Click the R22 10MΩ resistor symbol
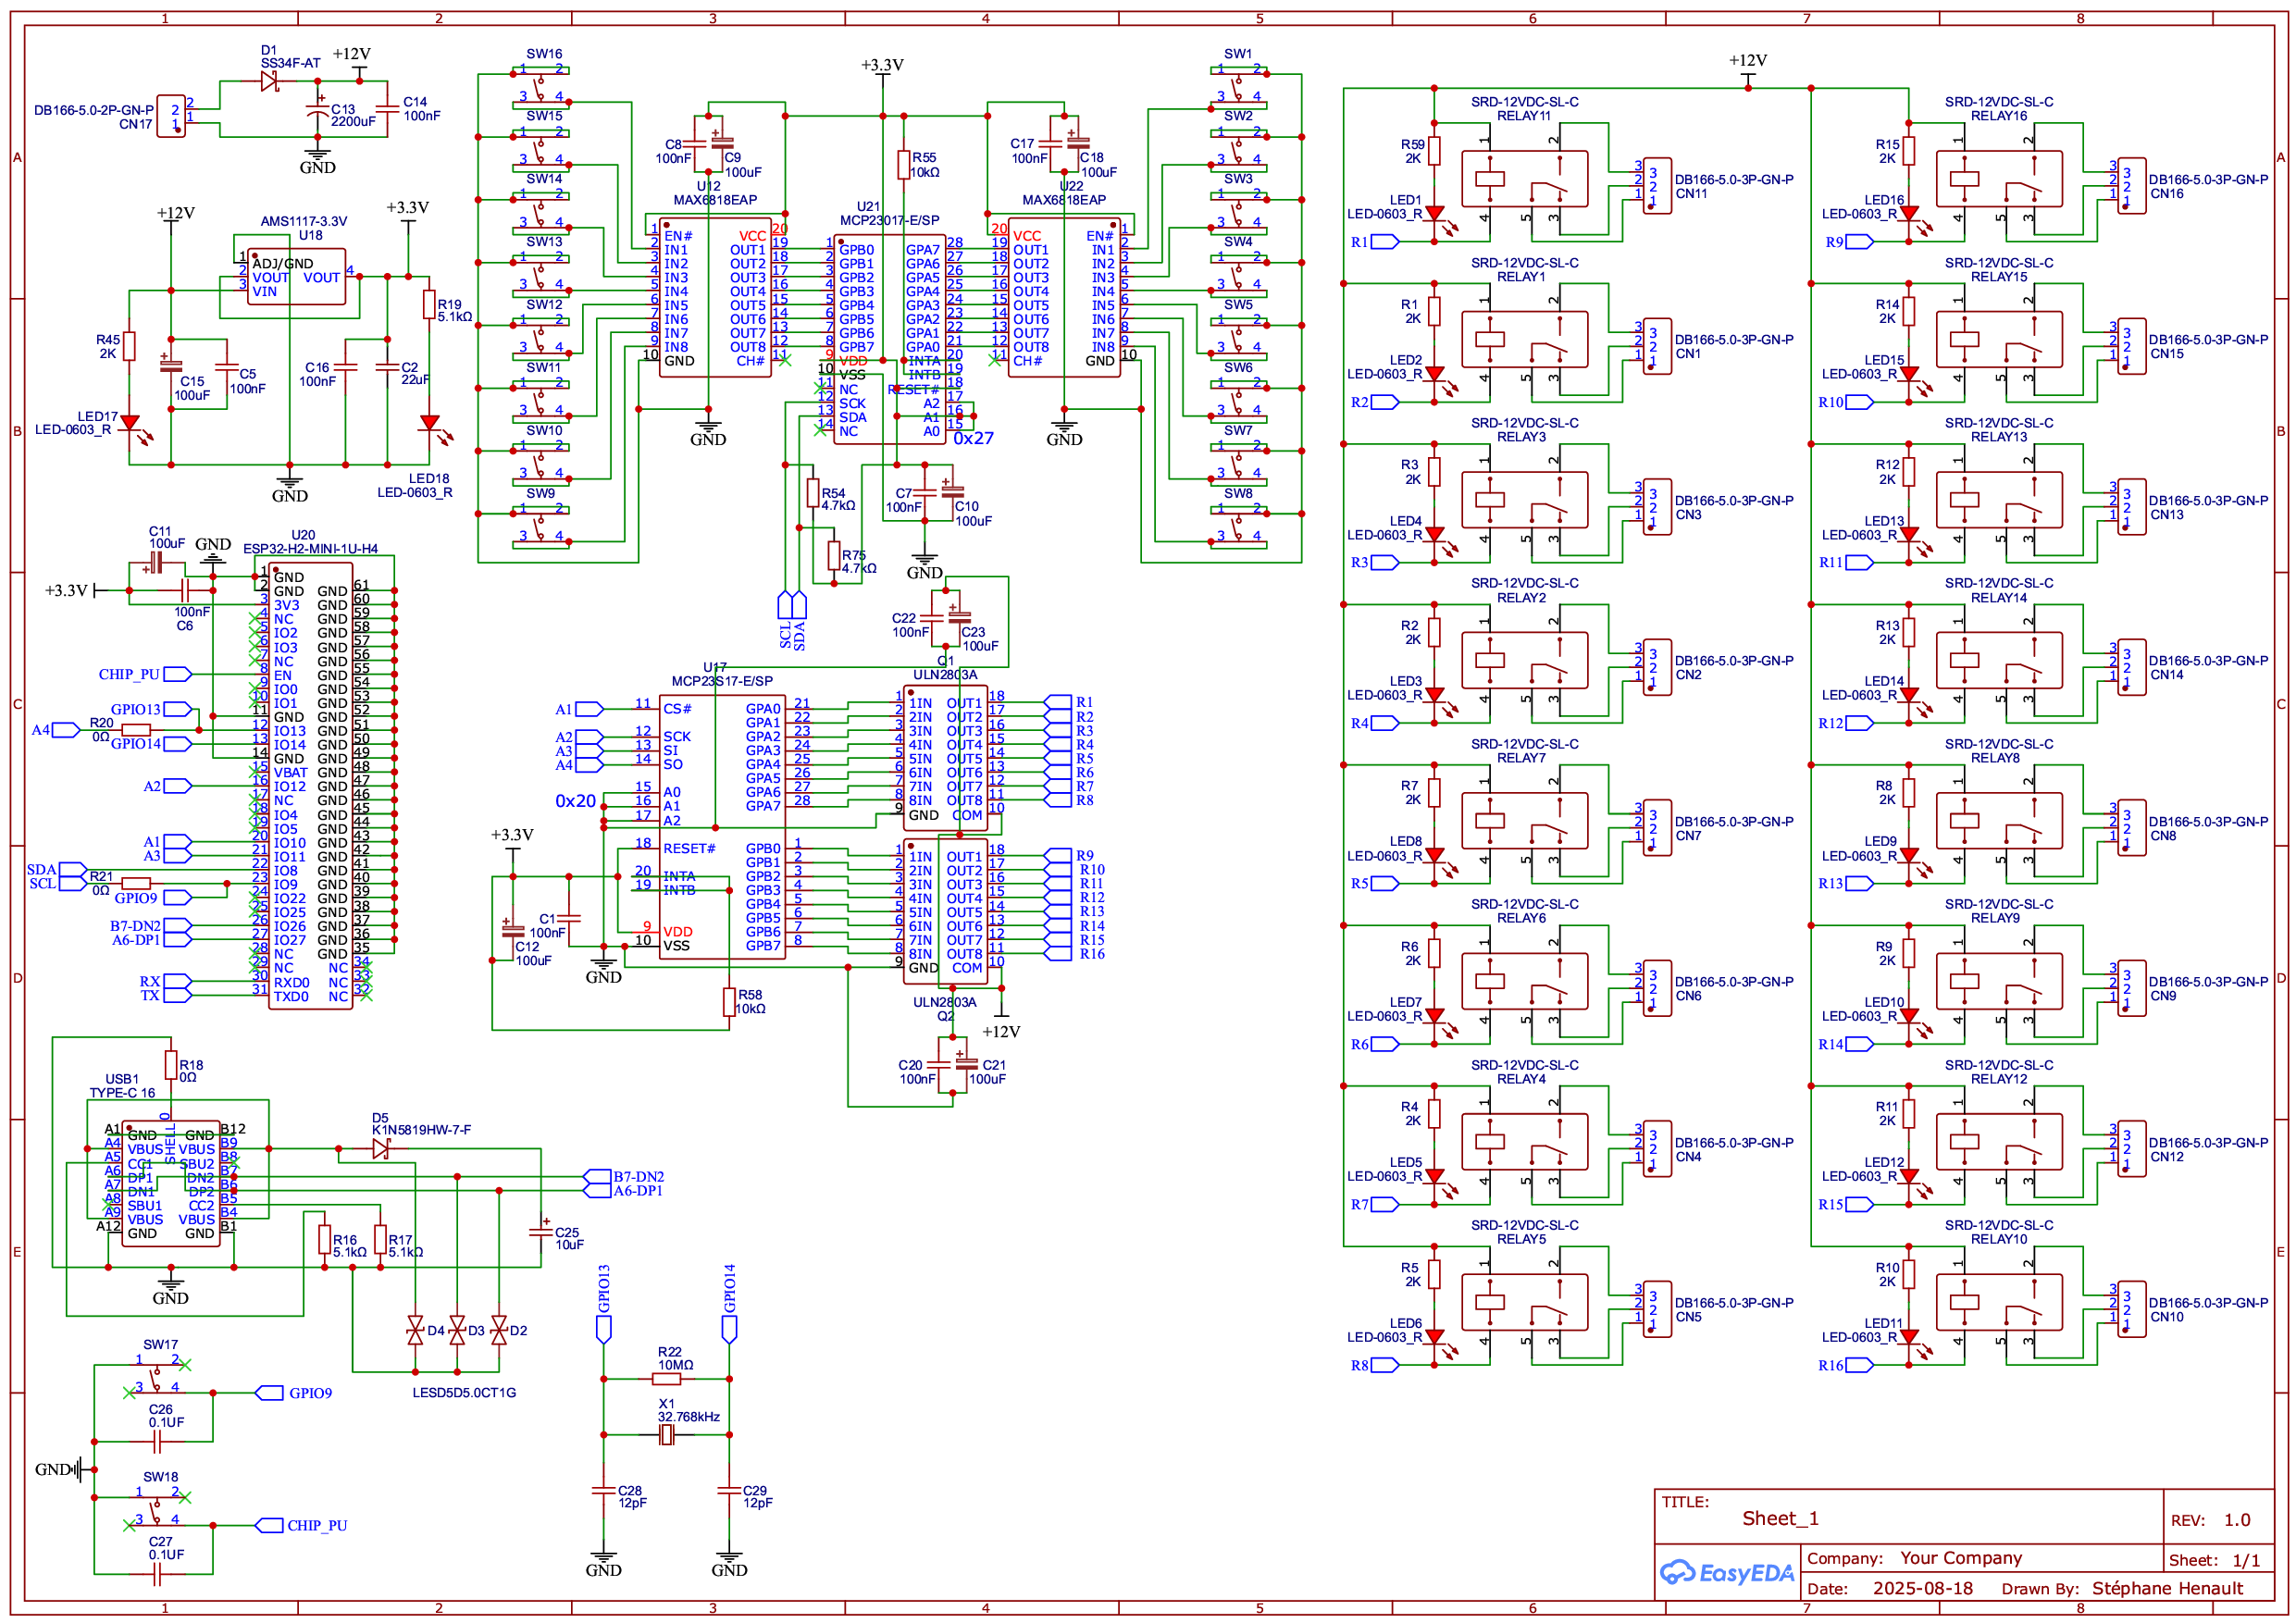The width and height of the screenshot is (2296, 1623). [667, 1379]
